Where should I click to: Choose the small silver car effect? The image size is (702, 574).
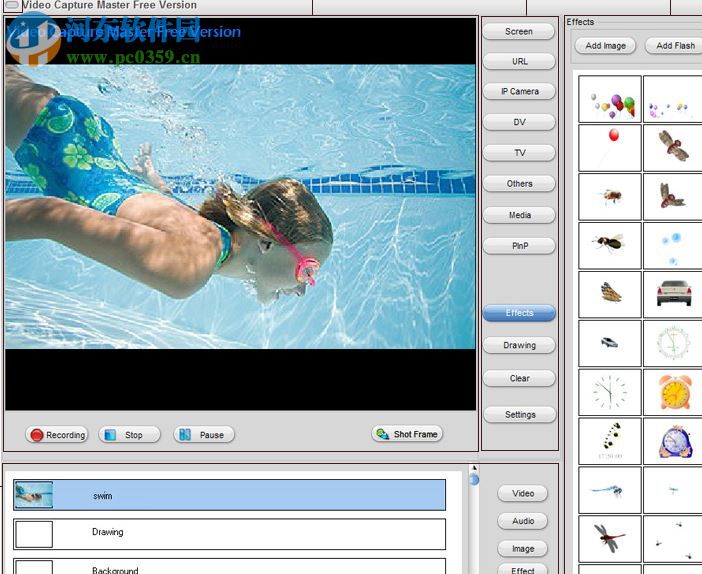tap(610, 343)
